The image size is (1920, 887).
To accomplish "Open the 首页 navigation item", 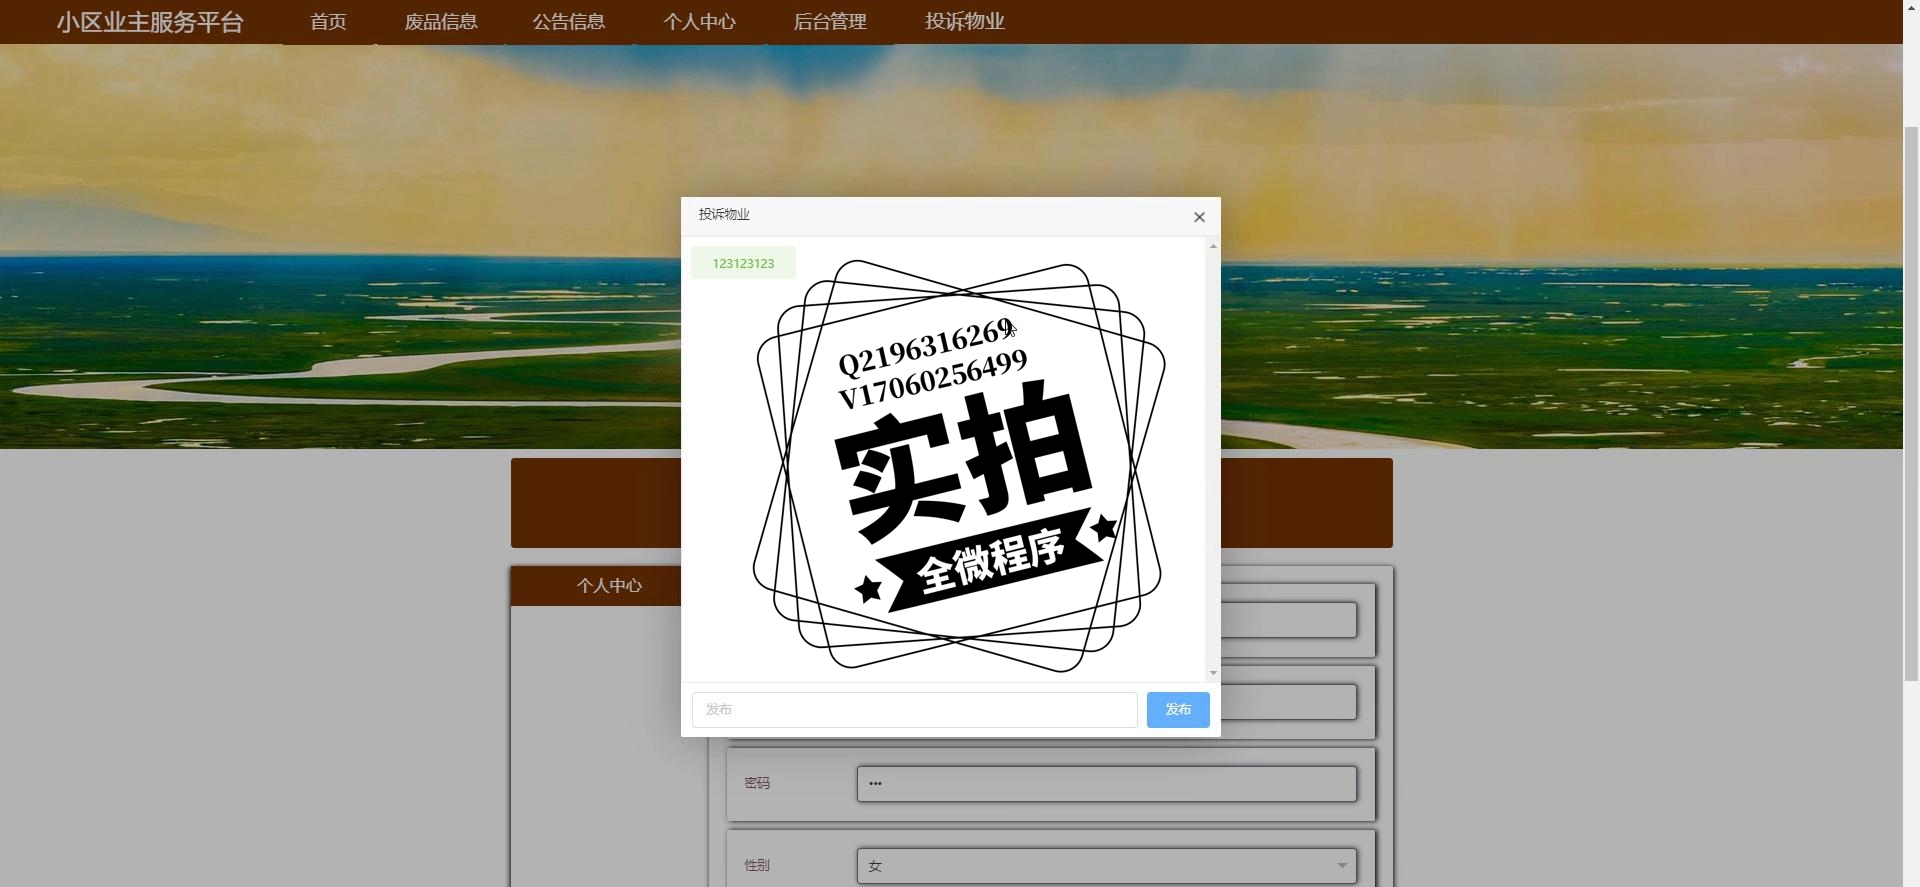I will coord(328,22).
